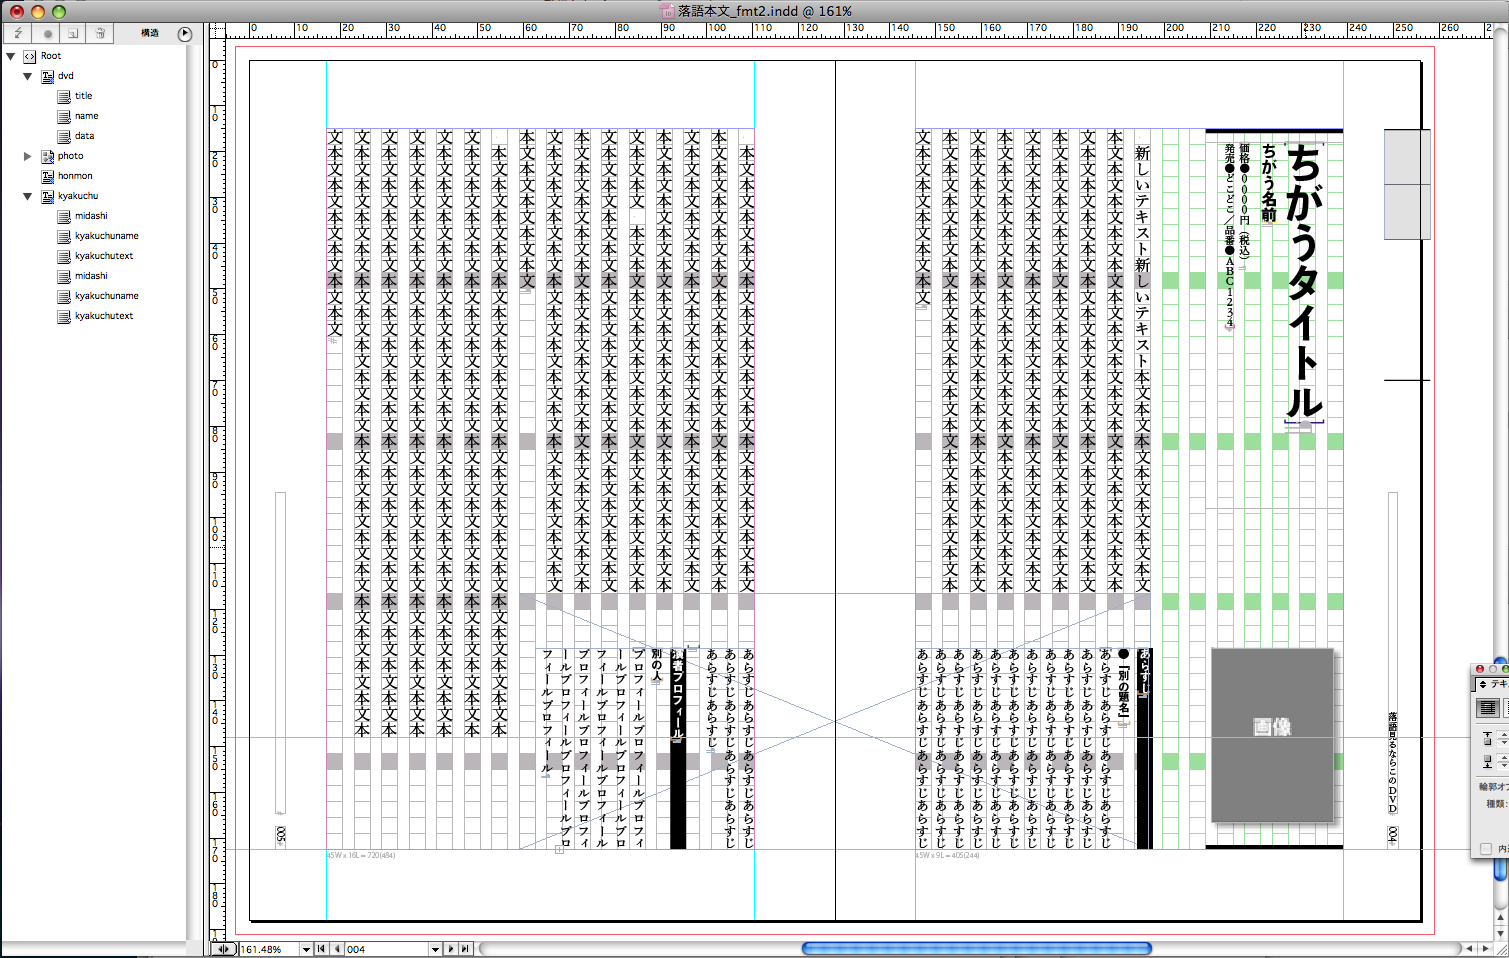This screenshot has height=958, width=1509.
Task: Expand the photo element triangle
Action: coord(28,156)
